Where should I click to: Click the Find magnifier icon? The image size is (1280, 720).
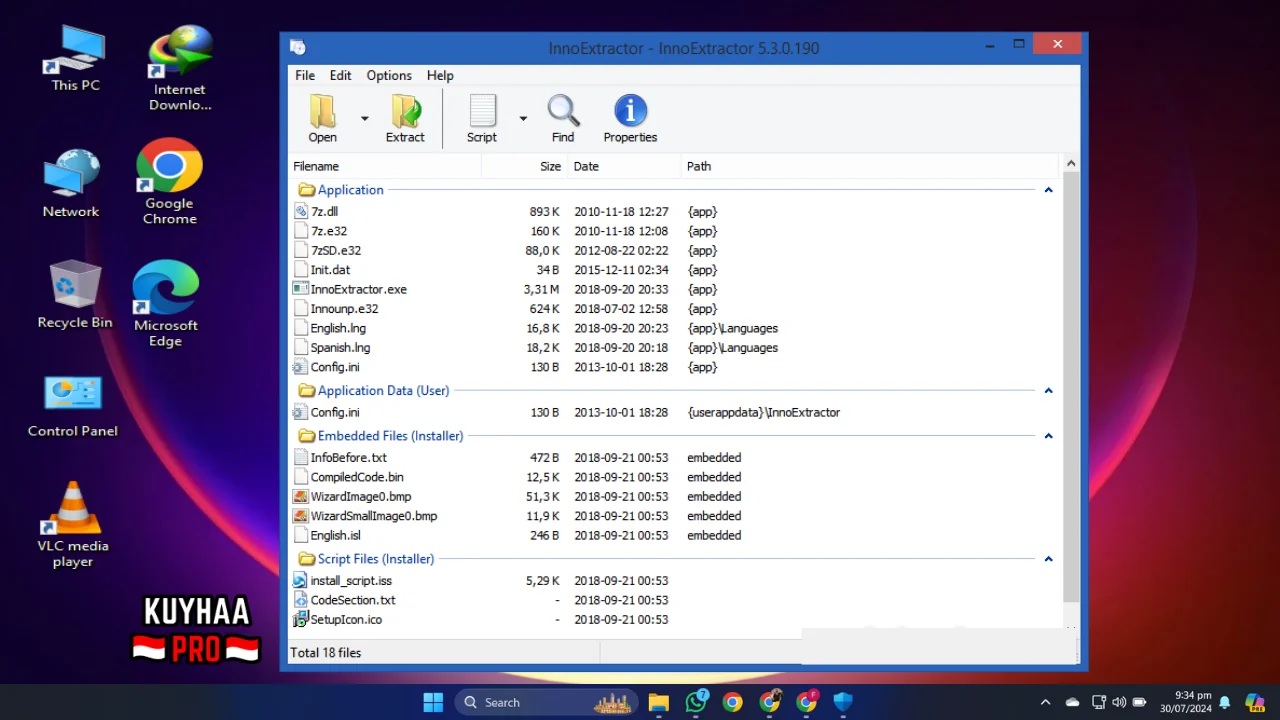[563, 111]
